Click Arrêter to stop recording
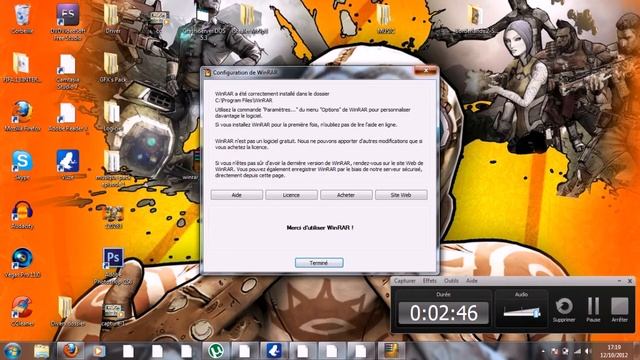Screen dimensions: 640x360 tap(620, 310)
